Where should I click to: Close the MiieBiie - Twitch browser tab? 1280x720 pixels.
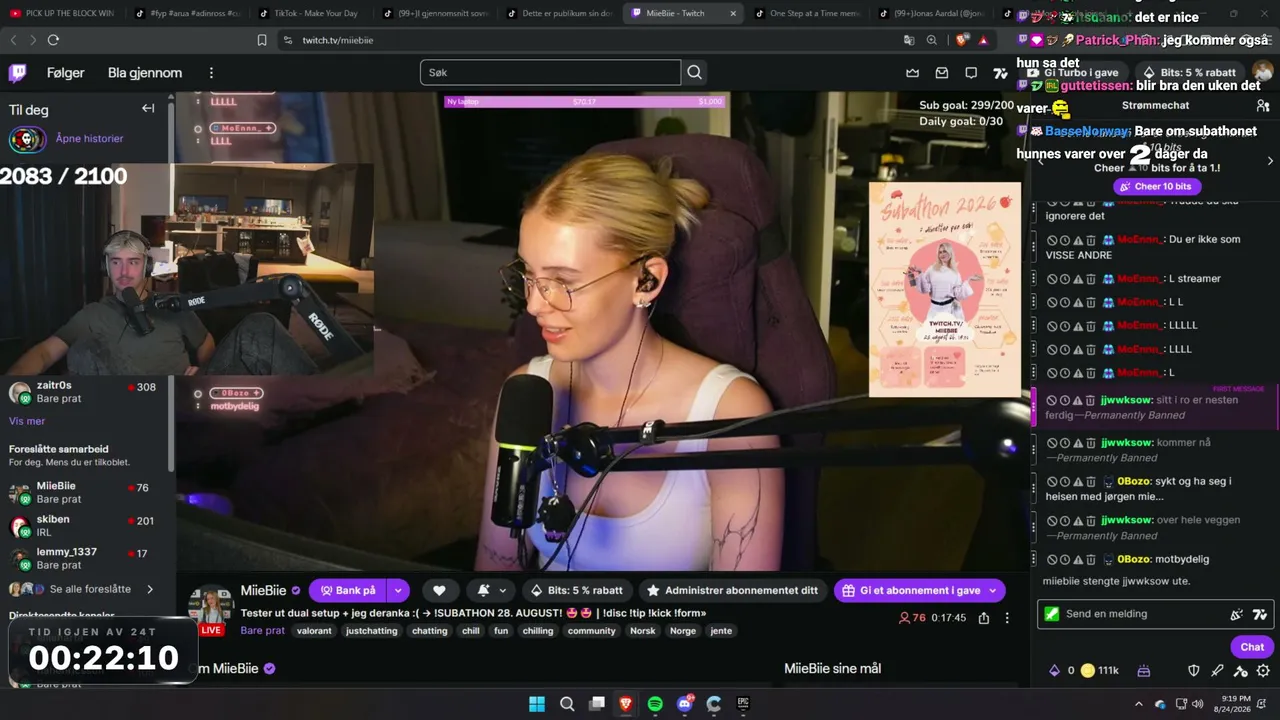click(733, 13)
